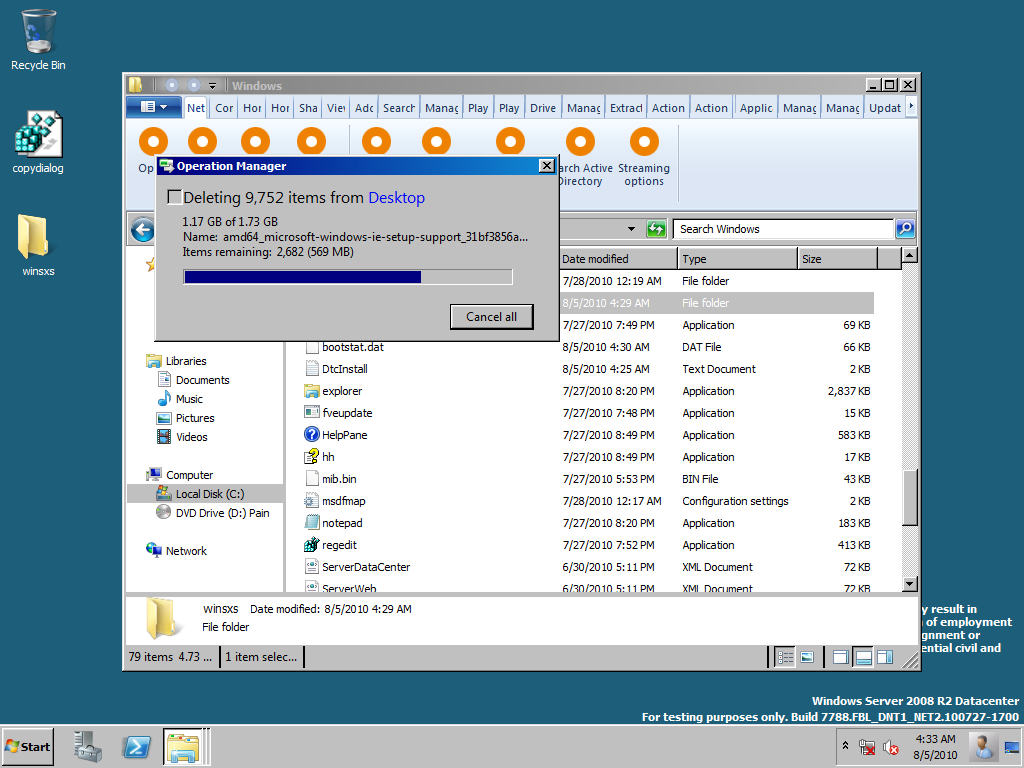Select the copydialog desktop icon
Screen dimensions: 1024x768
point(38,142)
